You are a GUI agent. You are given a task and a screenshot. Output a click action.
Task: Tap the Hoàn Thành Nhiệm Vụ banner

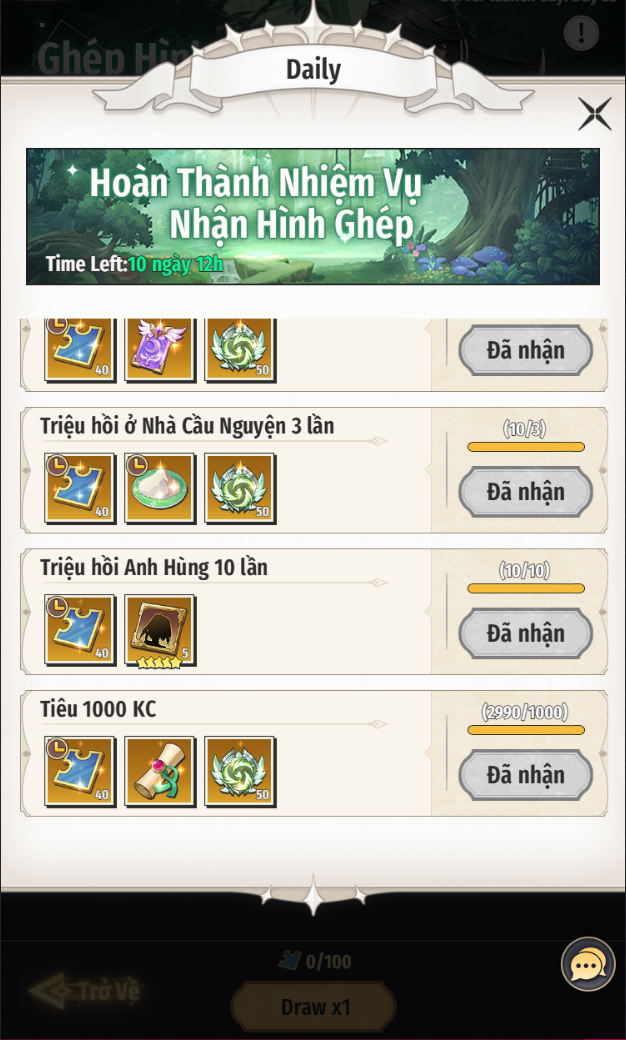tap(313, 216)
